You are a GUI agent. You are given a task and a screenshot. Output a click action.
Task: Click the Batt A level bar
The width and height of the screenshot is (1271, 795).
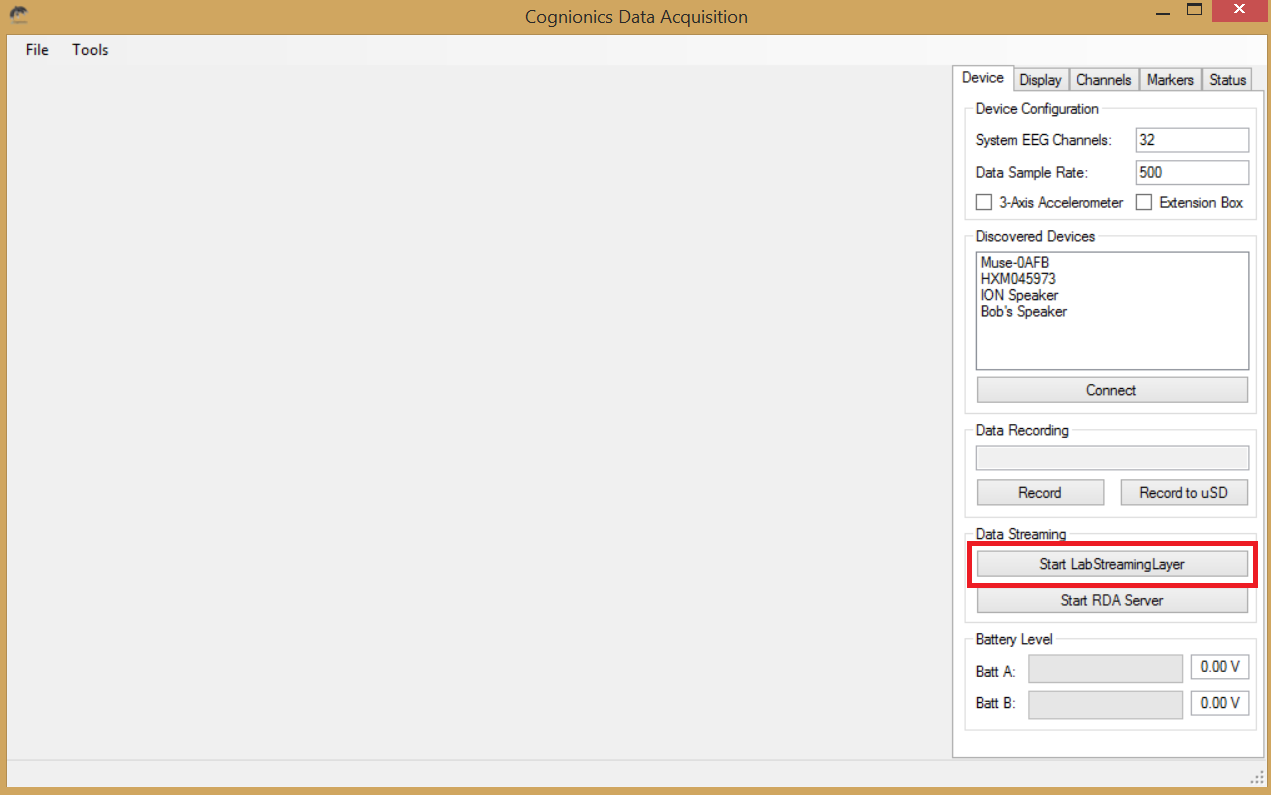(x=1106, y=669)
